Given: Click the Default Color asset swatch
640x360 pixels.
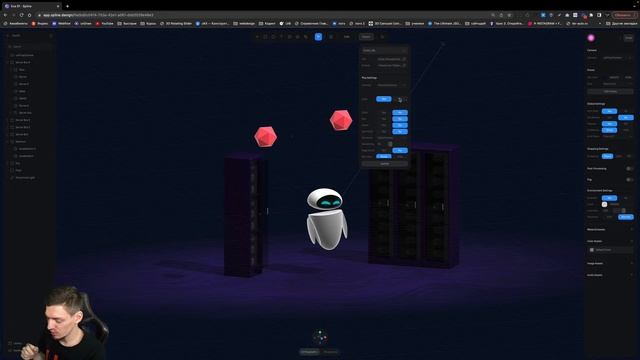Looking at the screenshot, I should 592,250.
